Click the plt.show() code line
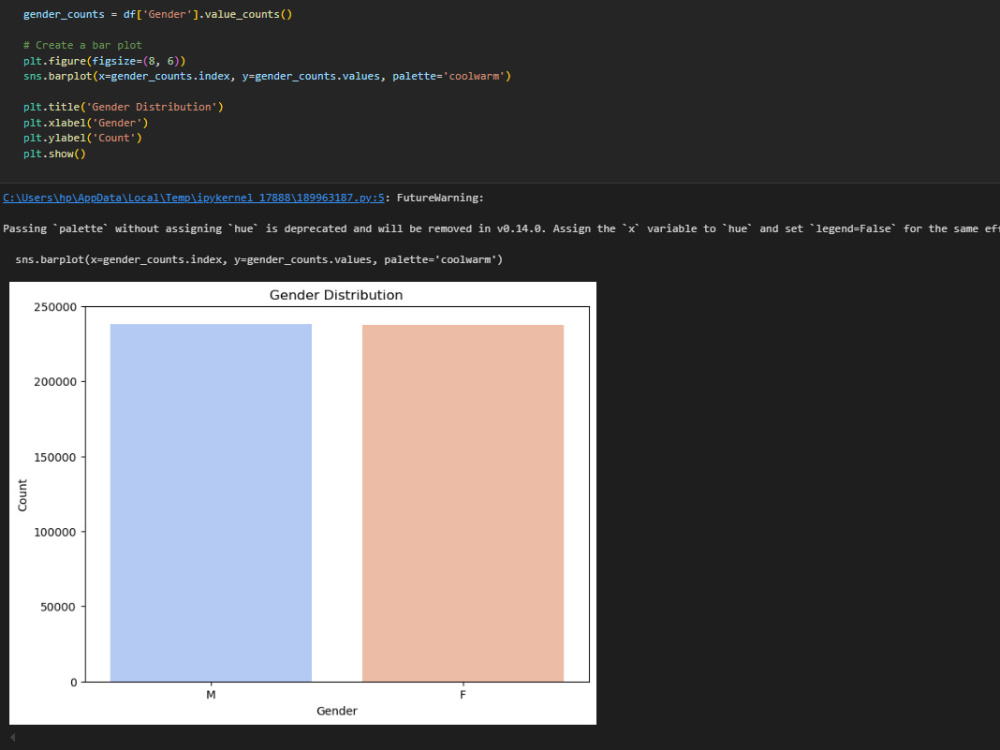The height and width of the screenshot is (750, 1000). (54, 154)
